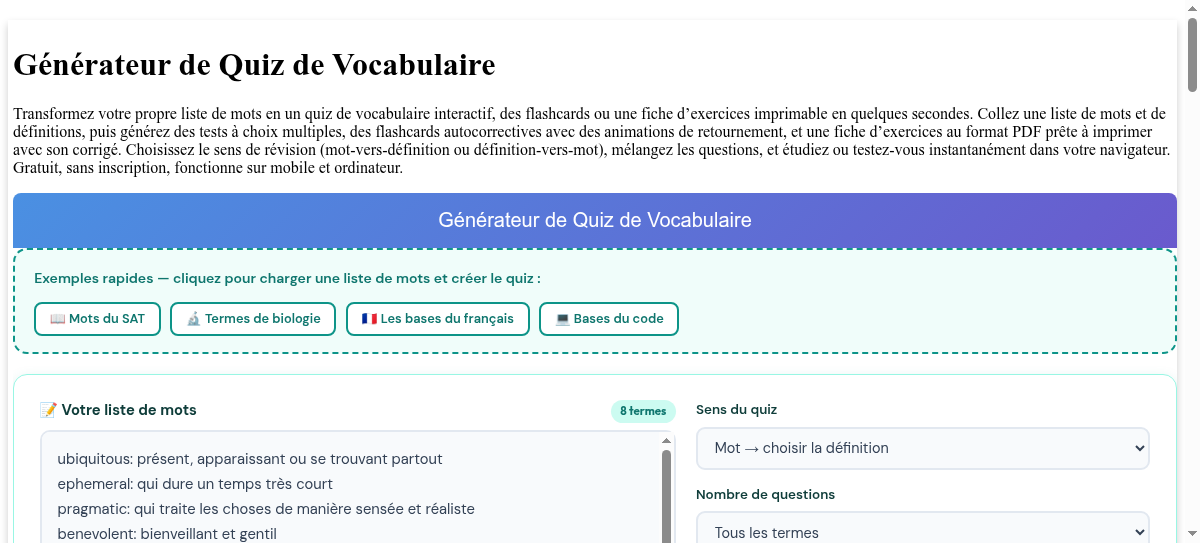
Task: Click the 8 termes count badge
Action: 643,411
